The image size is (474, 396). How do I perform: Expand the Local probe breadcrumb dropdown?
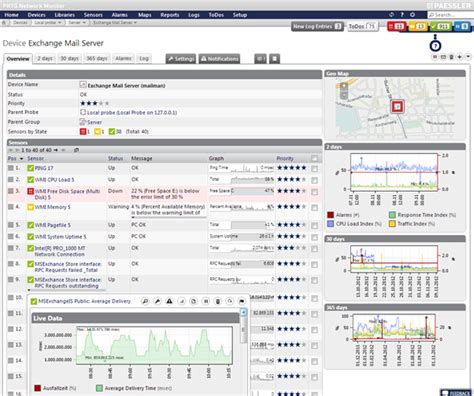tap(48, 23)
